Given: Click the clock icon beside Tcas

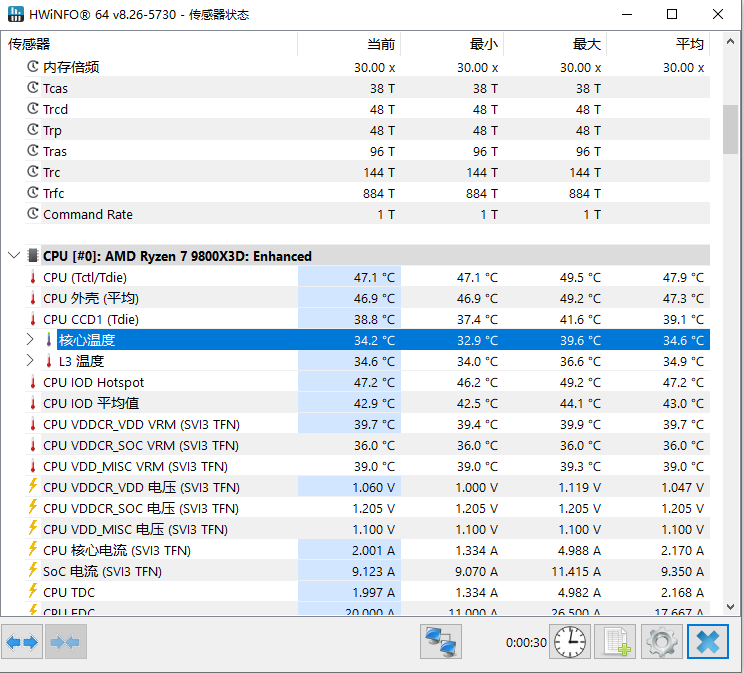Looking at the screenshot, I should pyautogui.click(x=33, y=87).
